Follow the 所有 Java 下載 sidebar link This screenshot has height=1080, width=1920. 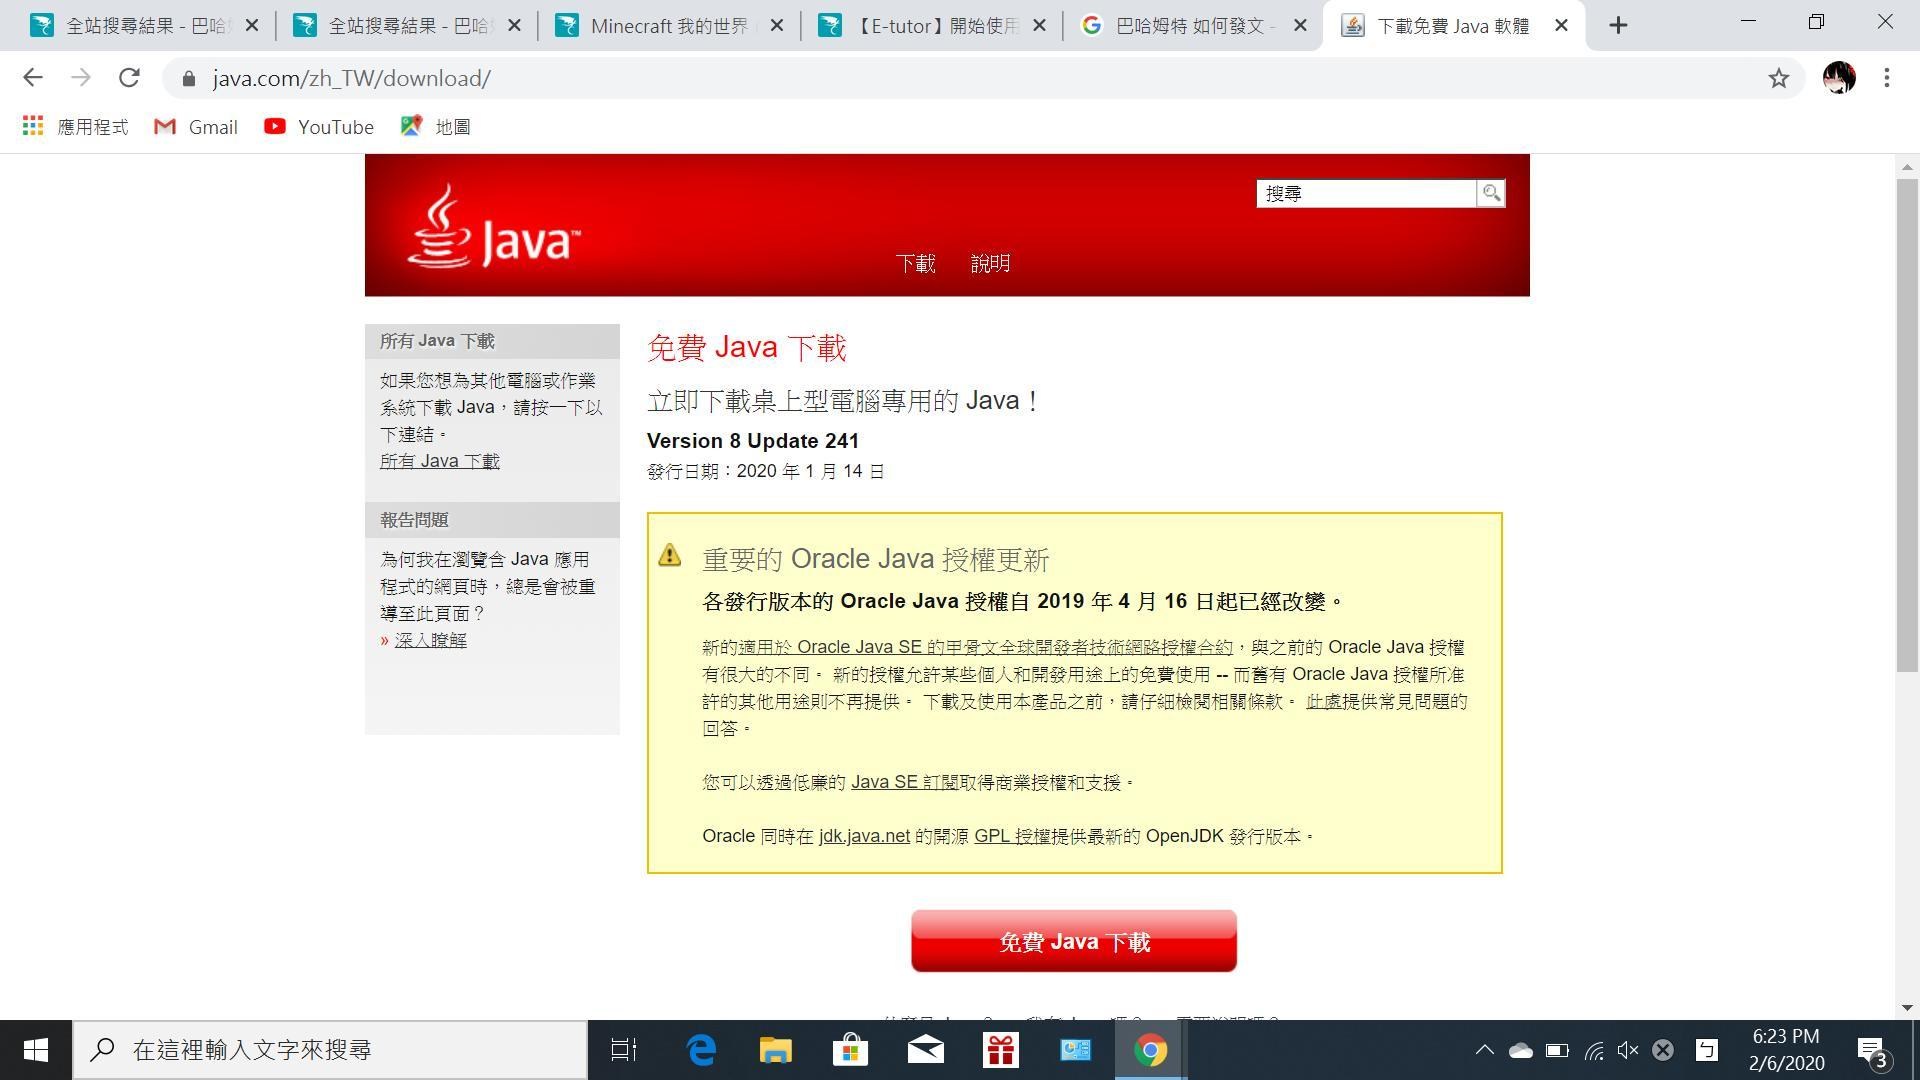click(x=439, y=461)
